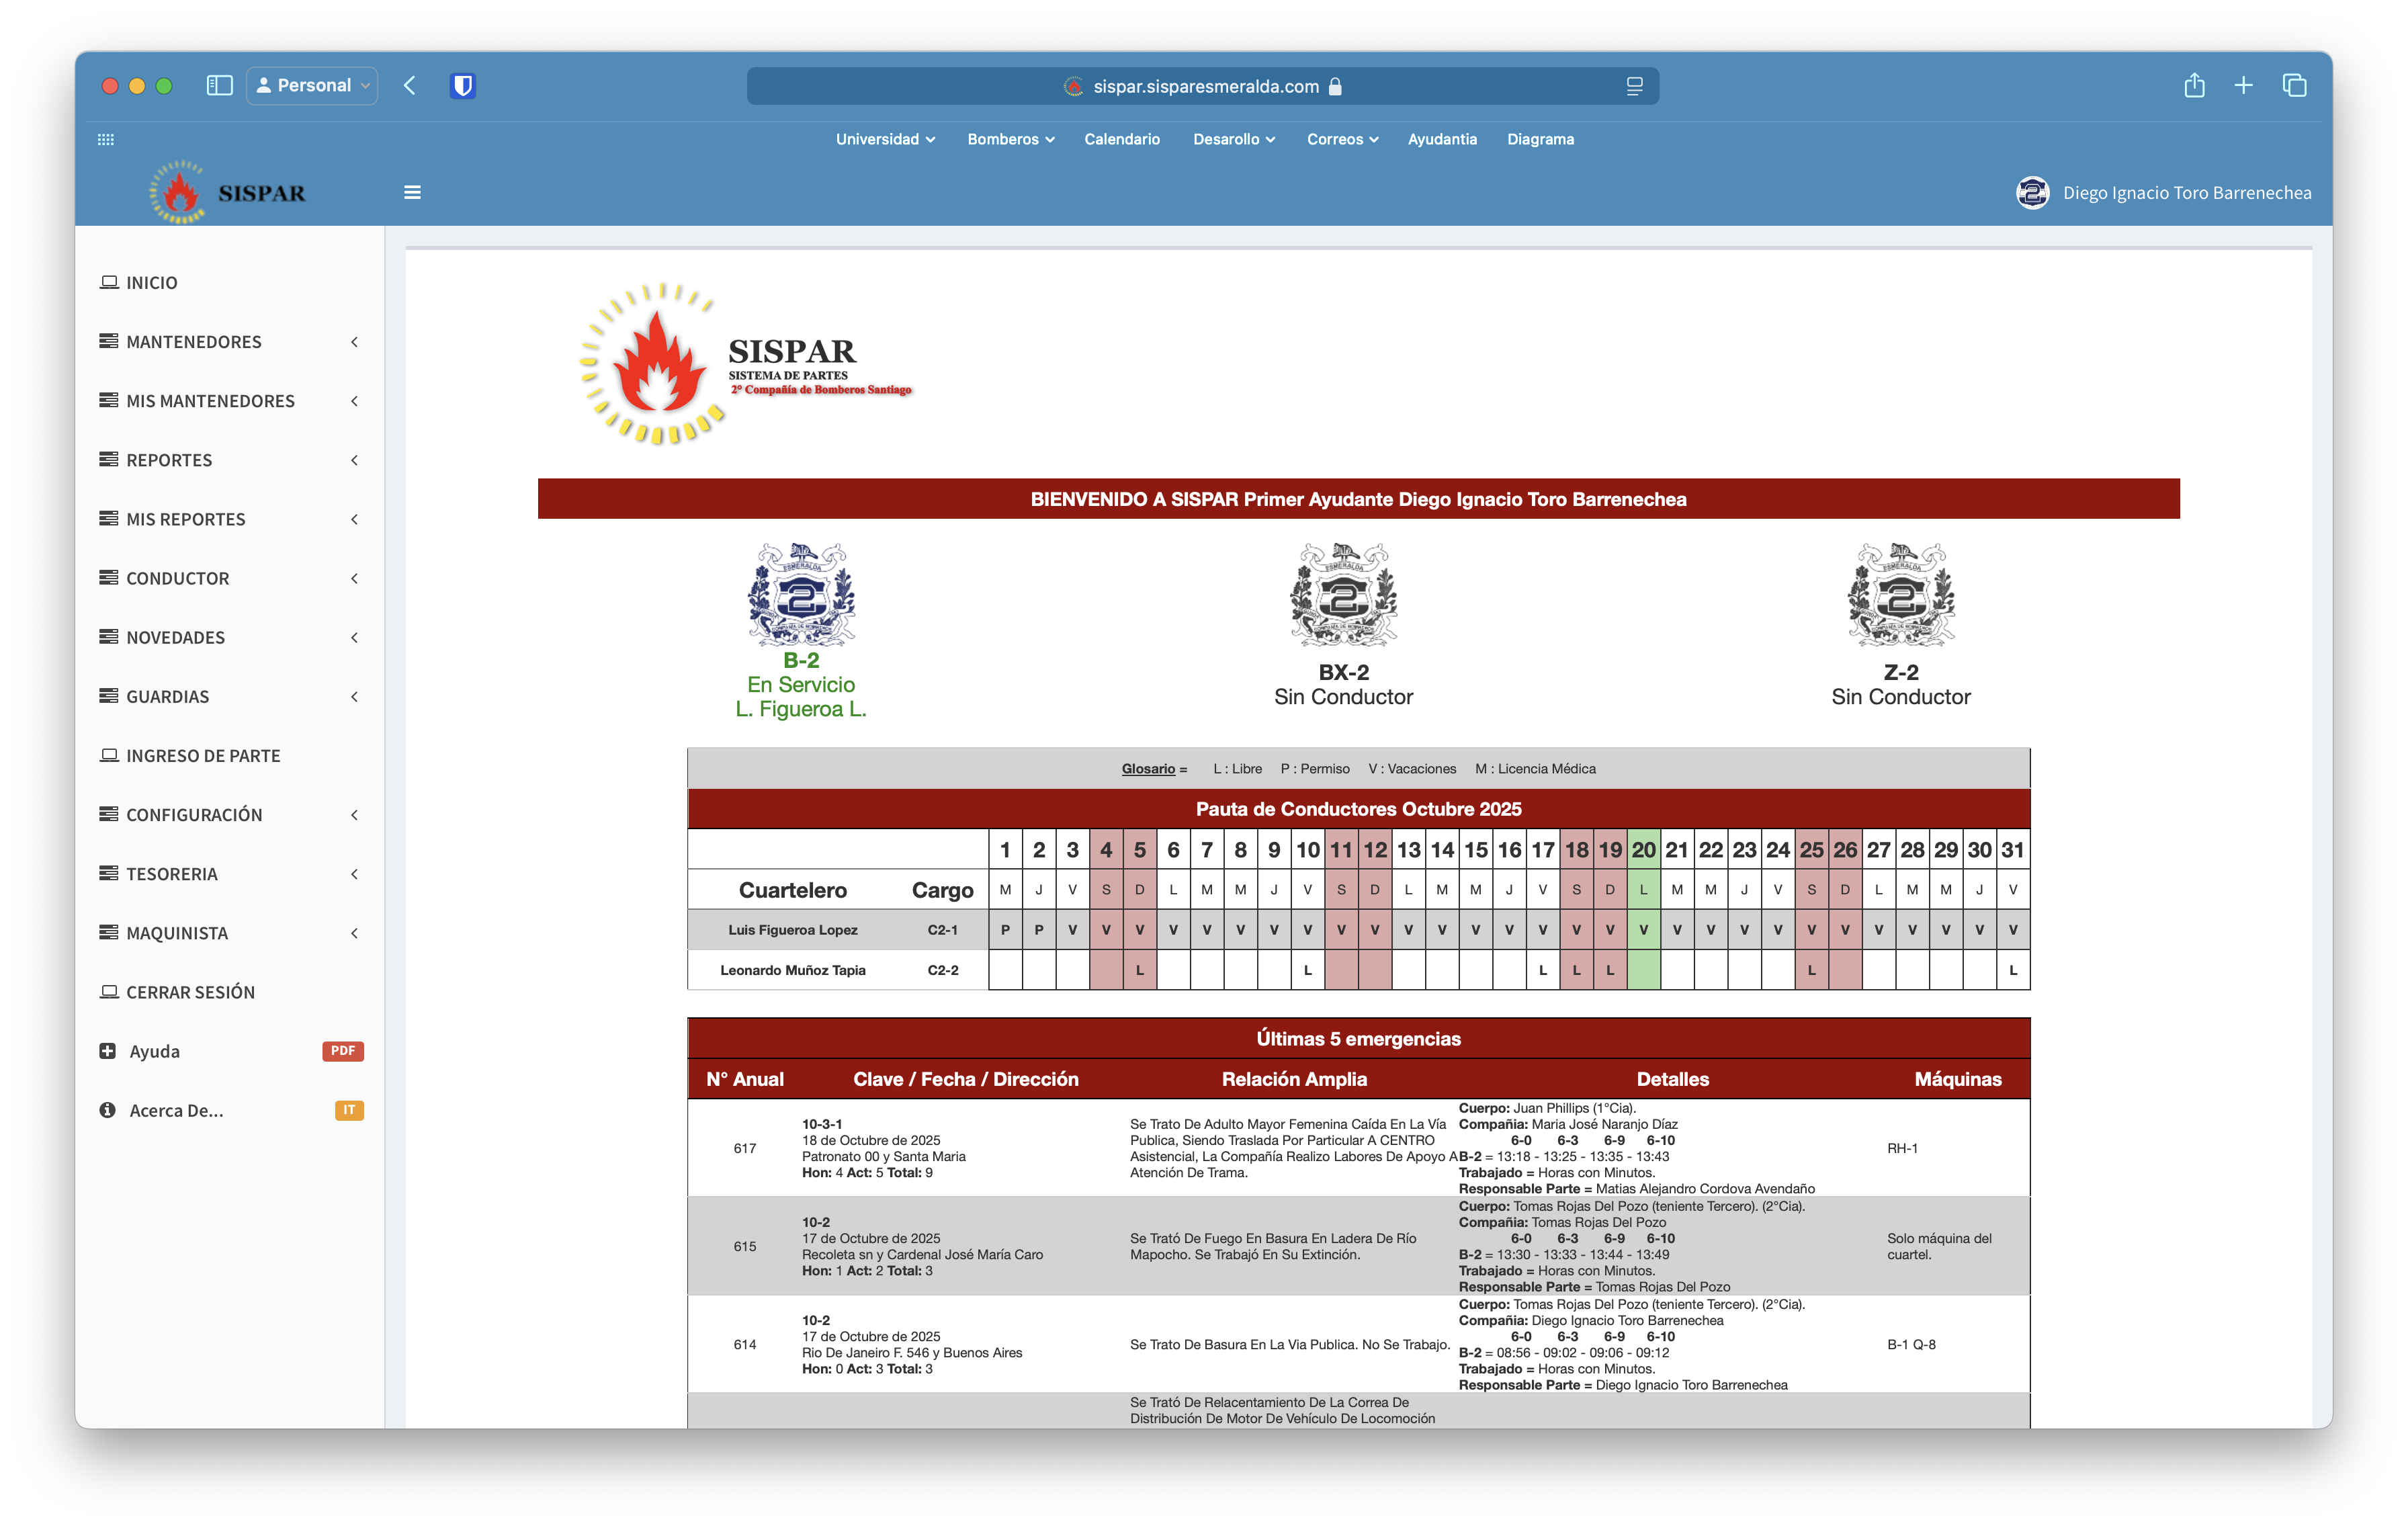Click the Bitwarden shield extension icon

[x=462, y=86]
